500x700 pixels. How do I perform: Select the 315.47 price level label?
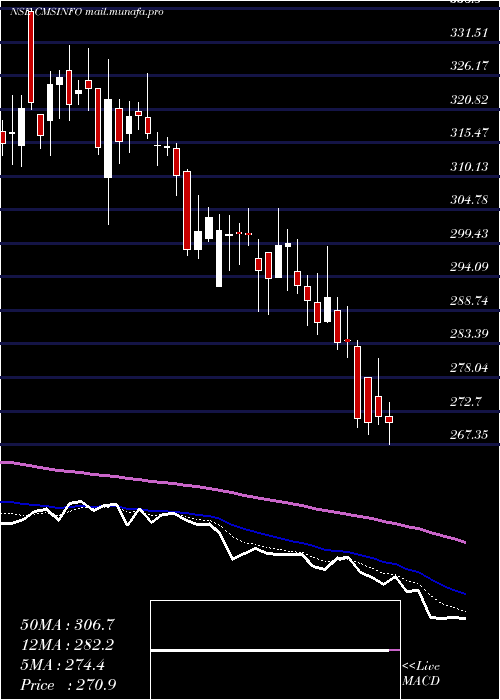click(469, 133)
